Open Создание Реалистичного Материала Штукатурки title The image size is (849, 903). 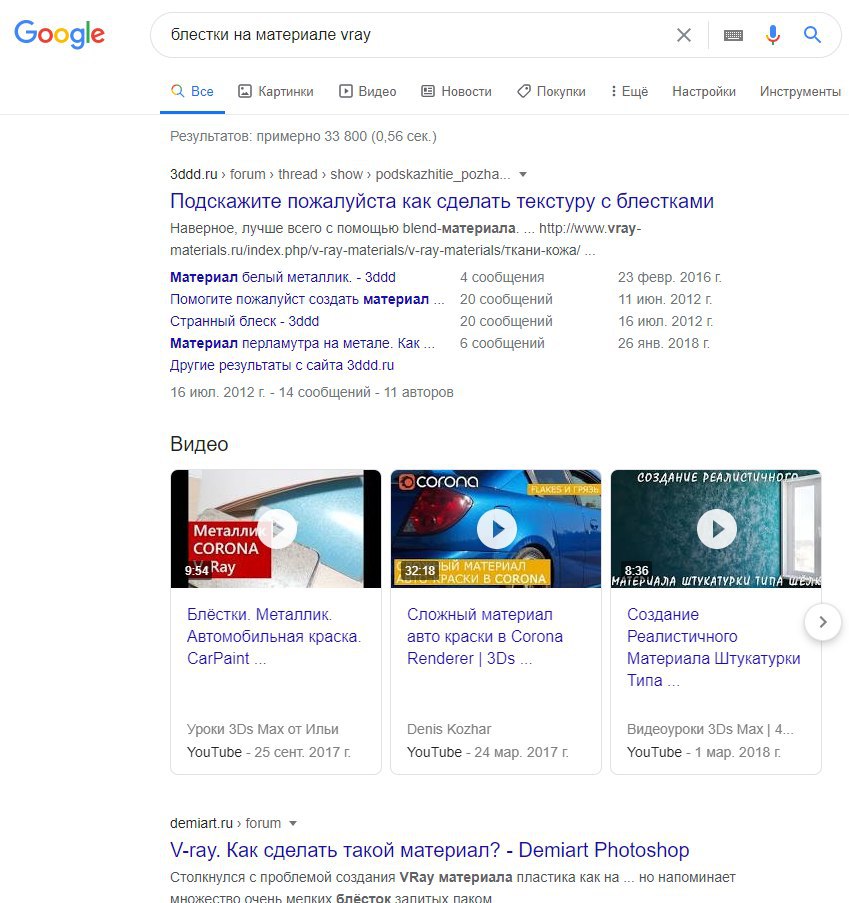(x=714, y=647)
